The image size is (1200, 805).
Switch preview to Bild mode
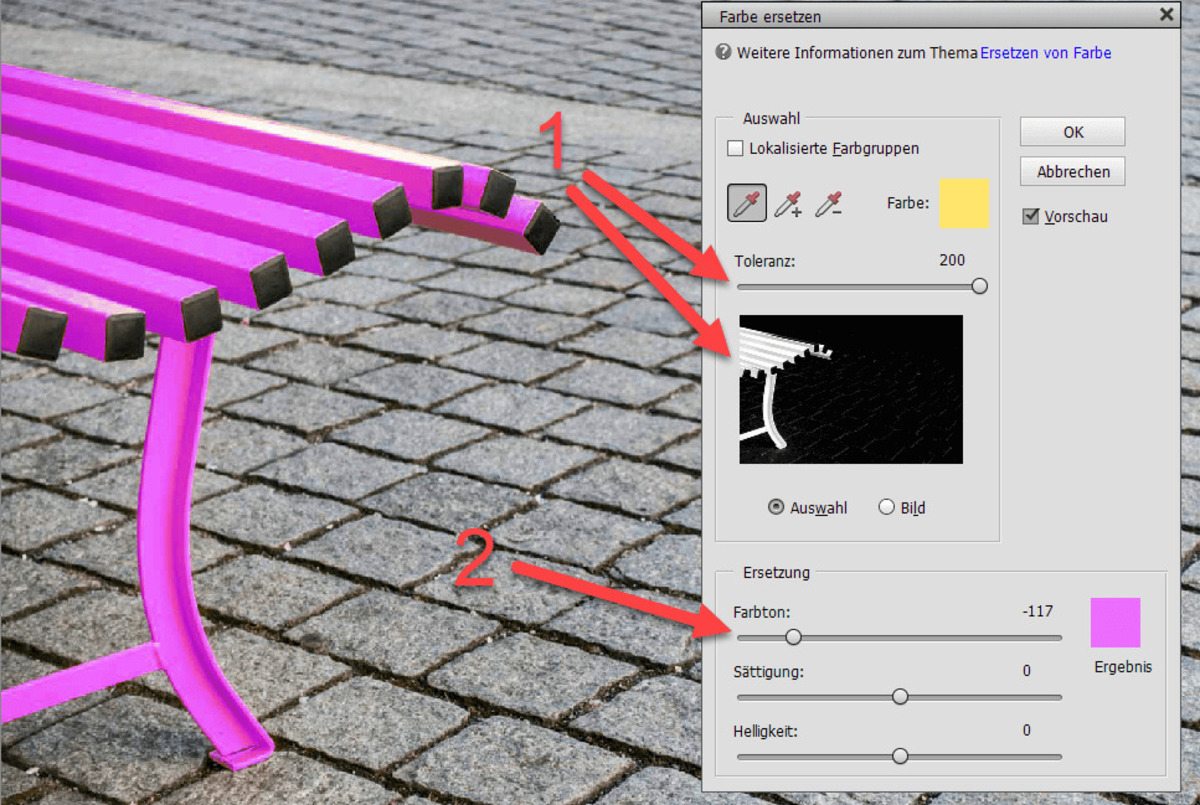(886, 507)
